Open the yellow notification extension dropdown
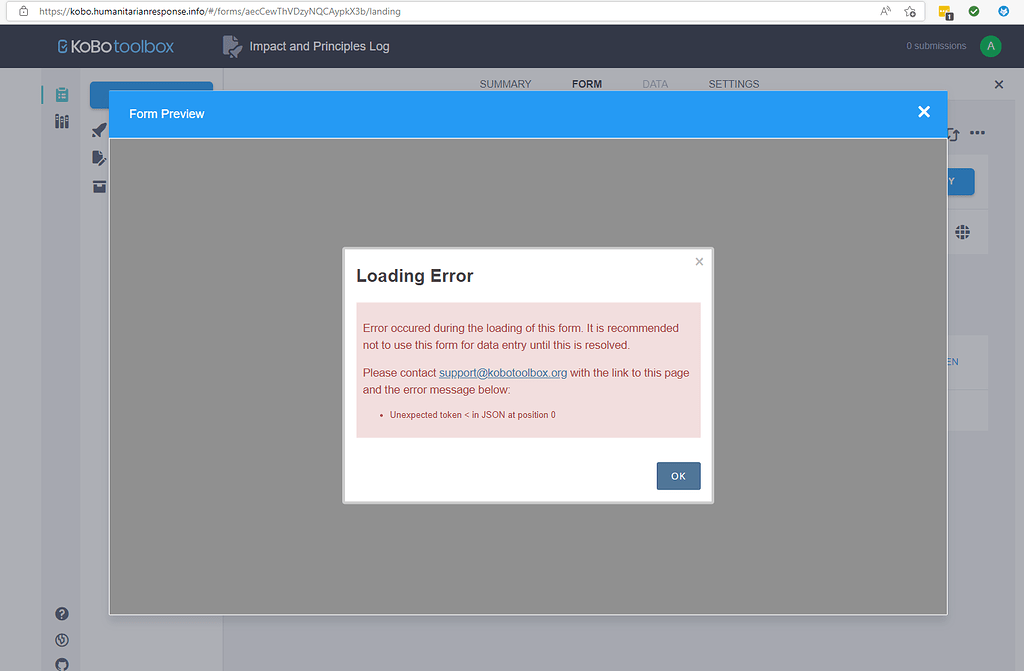The image size is (1024, 671). [x=945, y=11]
